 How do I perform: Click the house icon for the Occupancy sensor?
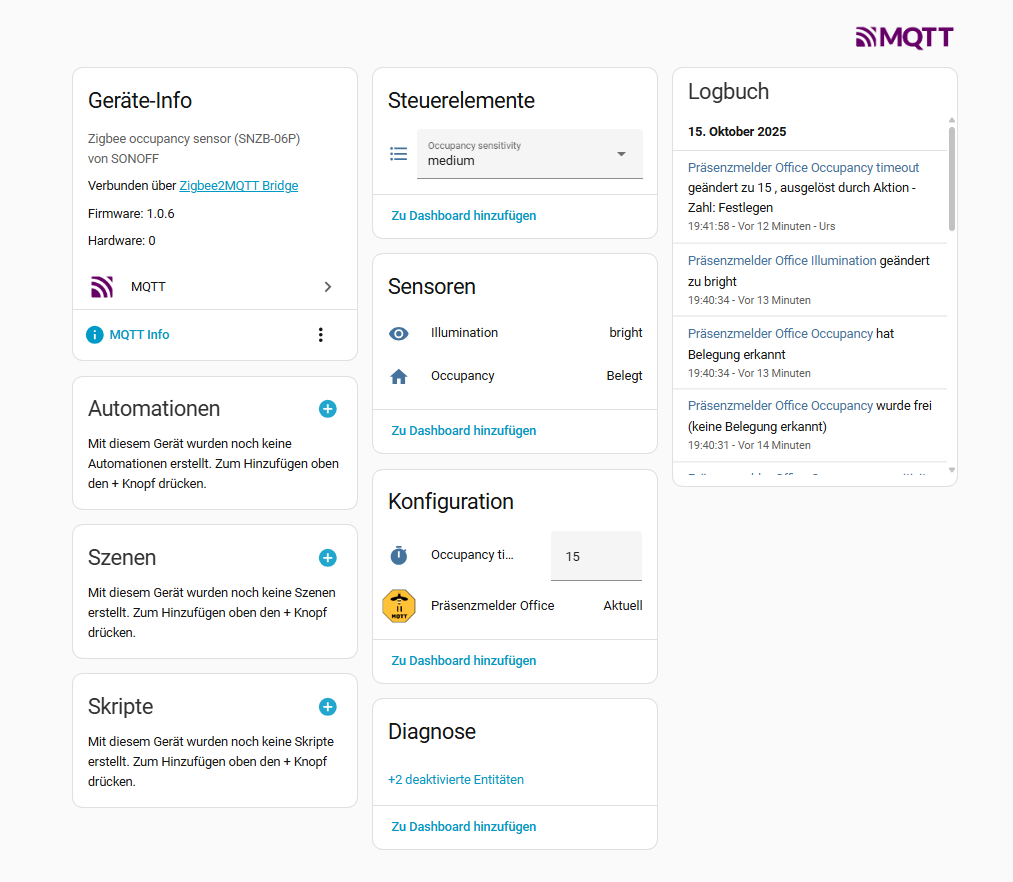(x=399, y=375)
